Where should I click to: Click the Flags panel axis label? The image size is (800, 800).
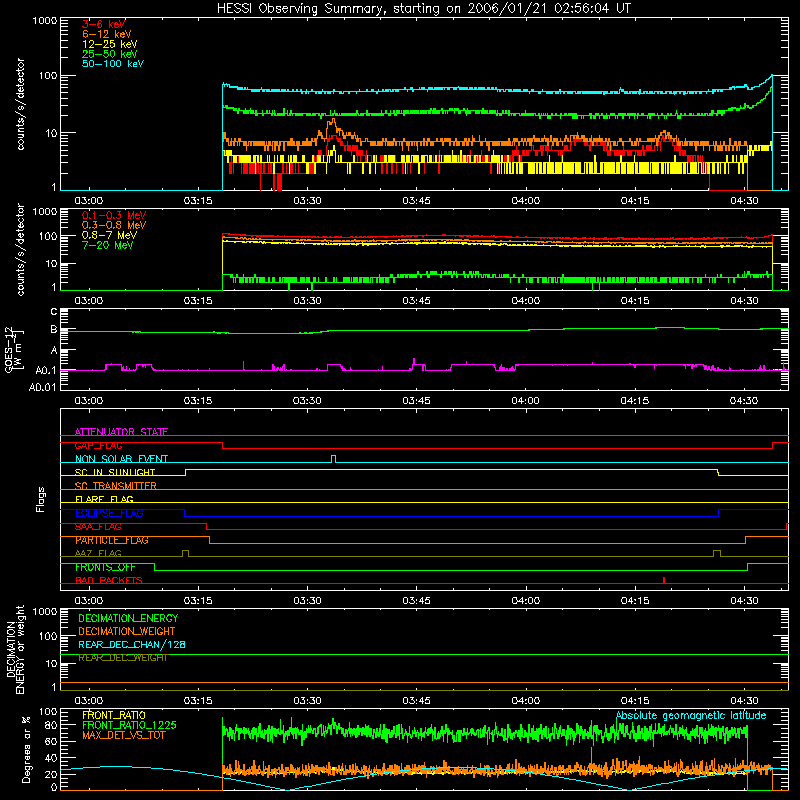click(x=41, y=499)
